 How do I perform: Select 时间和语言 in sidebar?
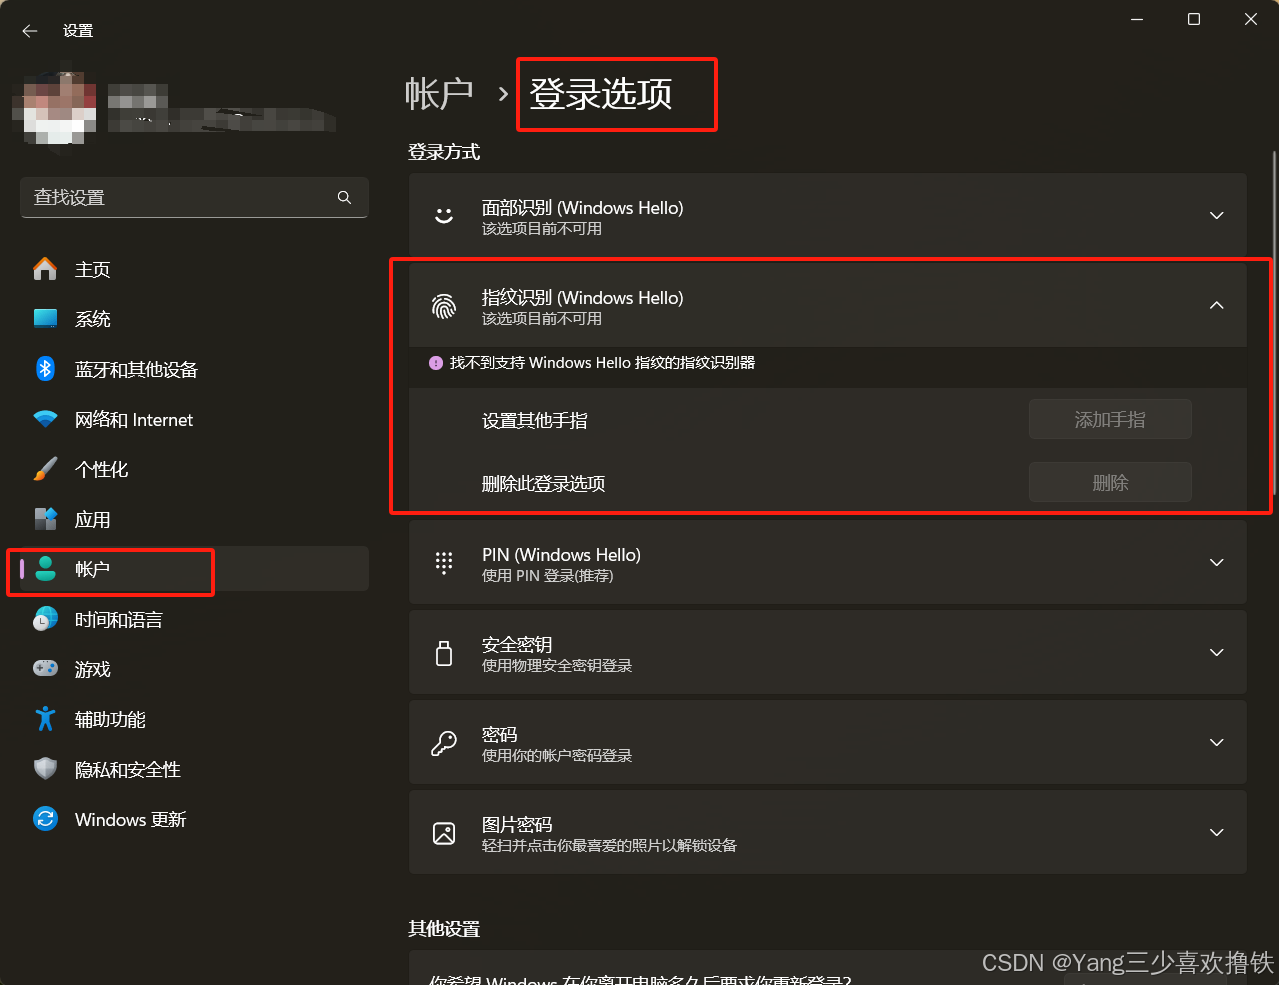(194, 619)
